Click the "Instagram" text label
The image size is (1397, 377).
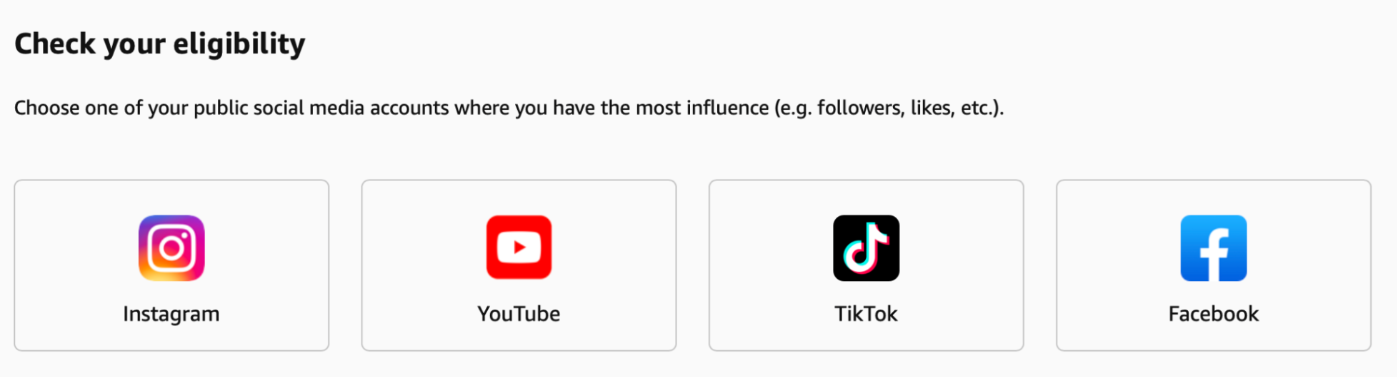171,314
